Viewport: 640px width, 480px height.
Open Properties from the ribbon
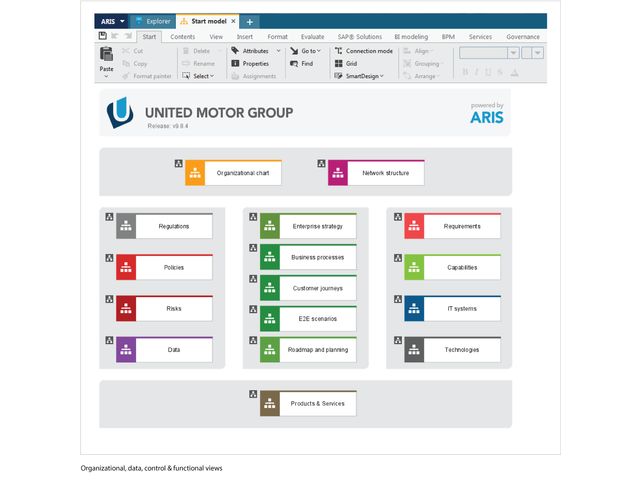click(255, 63)
